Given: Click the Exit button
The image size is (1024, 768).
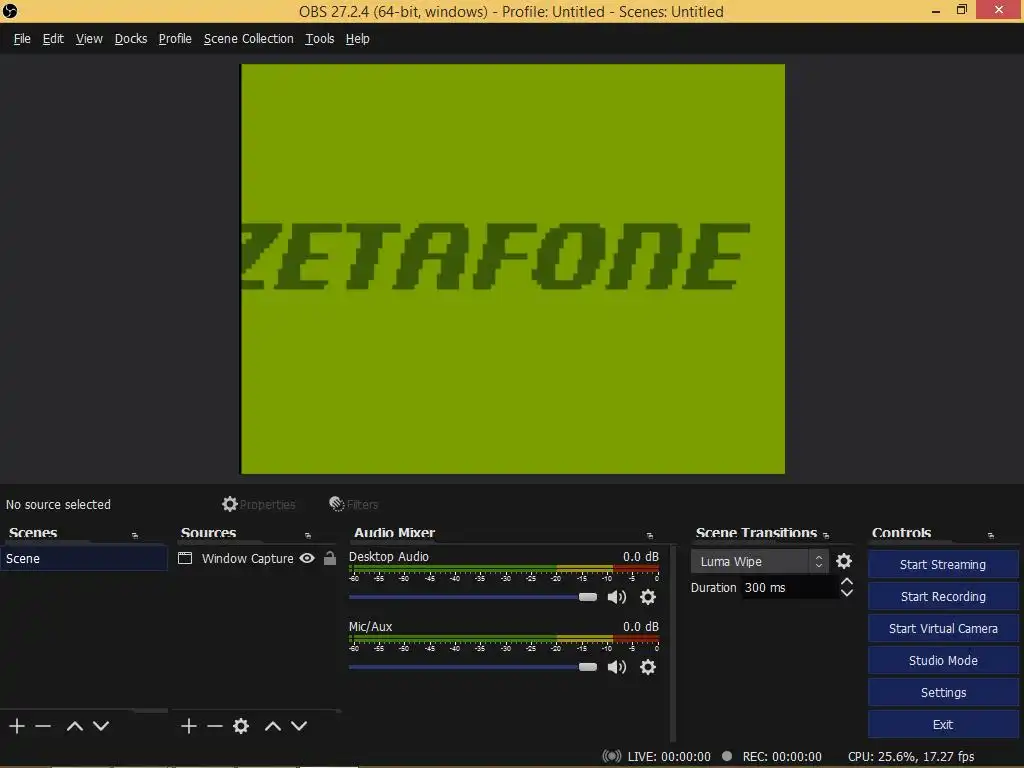Looking at the screenshot, I should point(942,724).
